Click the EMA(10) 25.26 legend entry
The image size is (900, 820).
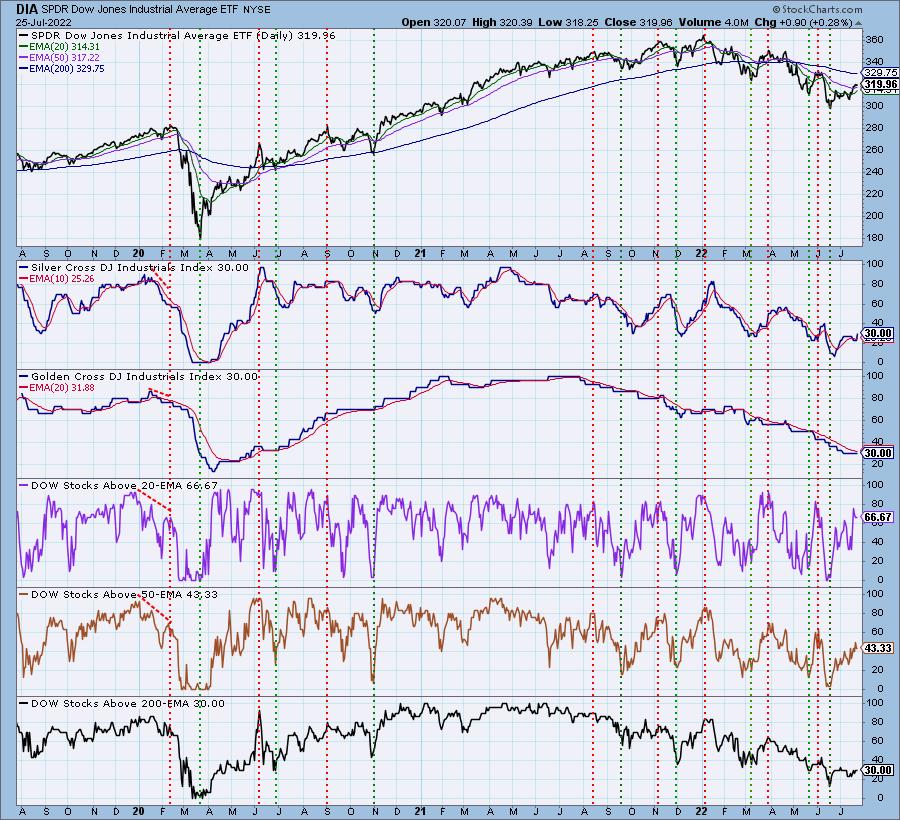(x=57, y=279)
